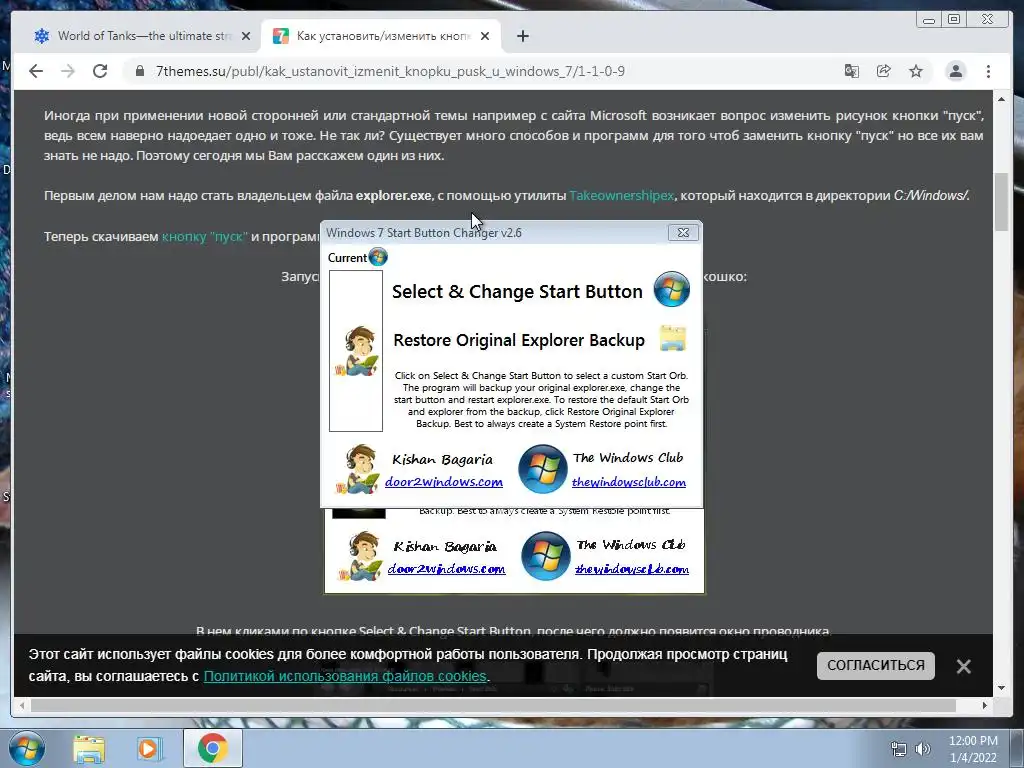Click door2windows.com link in page screenshot below

point(447,569)
